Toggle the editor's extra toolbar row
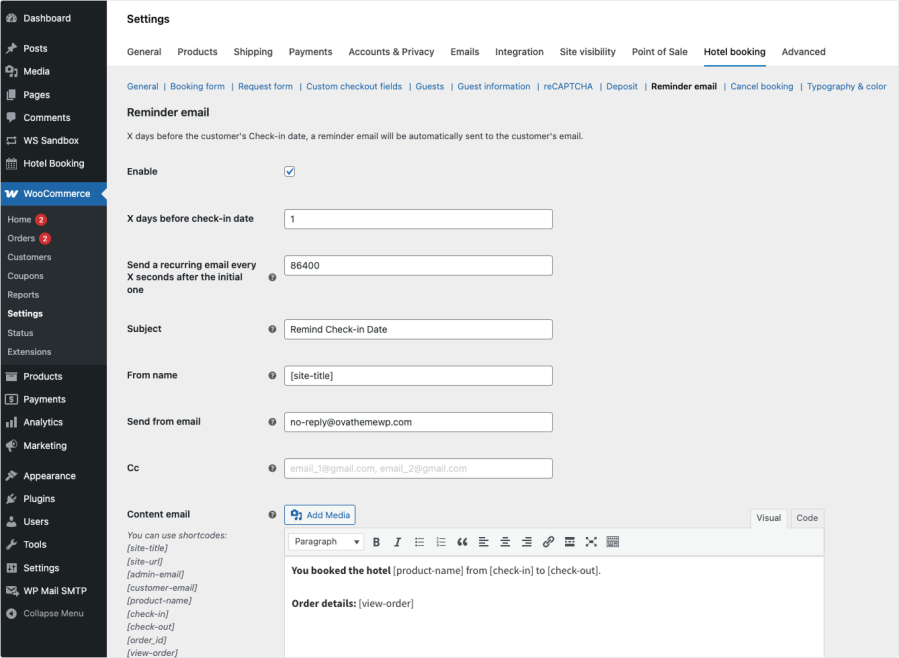The image size is (899, 658). coord(613,542)
